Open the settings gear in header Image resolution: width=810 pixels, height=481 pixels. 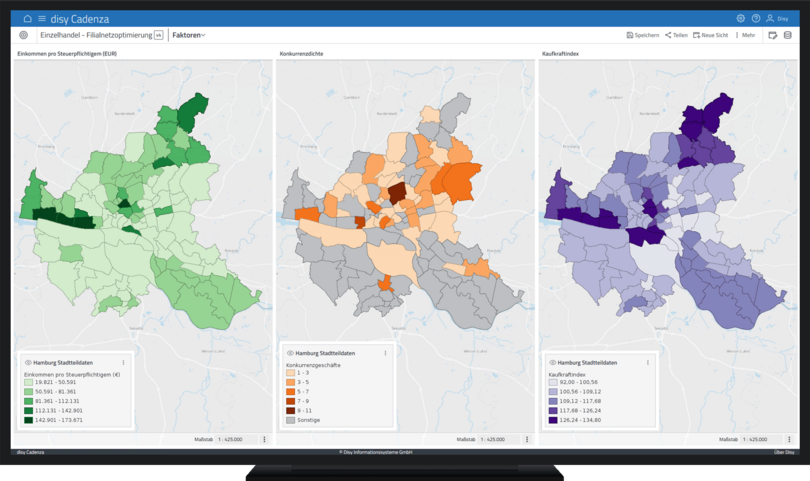(741, 19)
